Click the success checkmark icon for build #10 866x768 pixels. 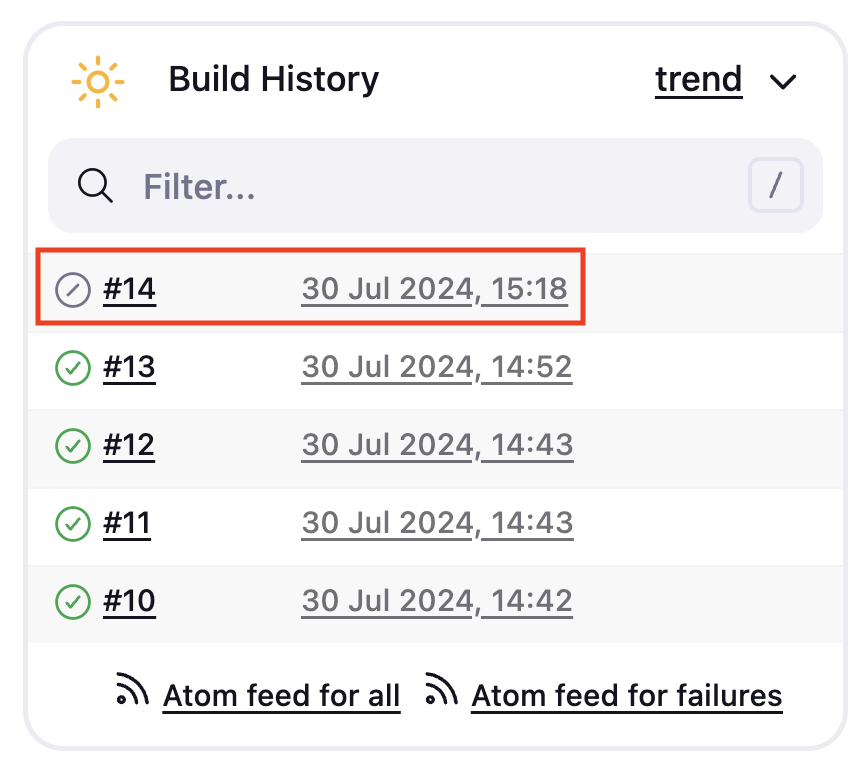[x=73, y=601]
